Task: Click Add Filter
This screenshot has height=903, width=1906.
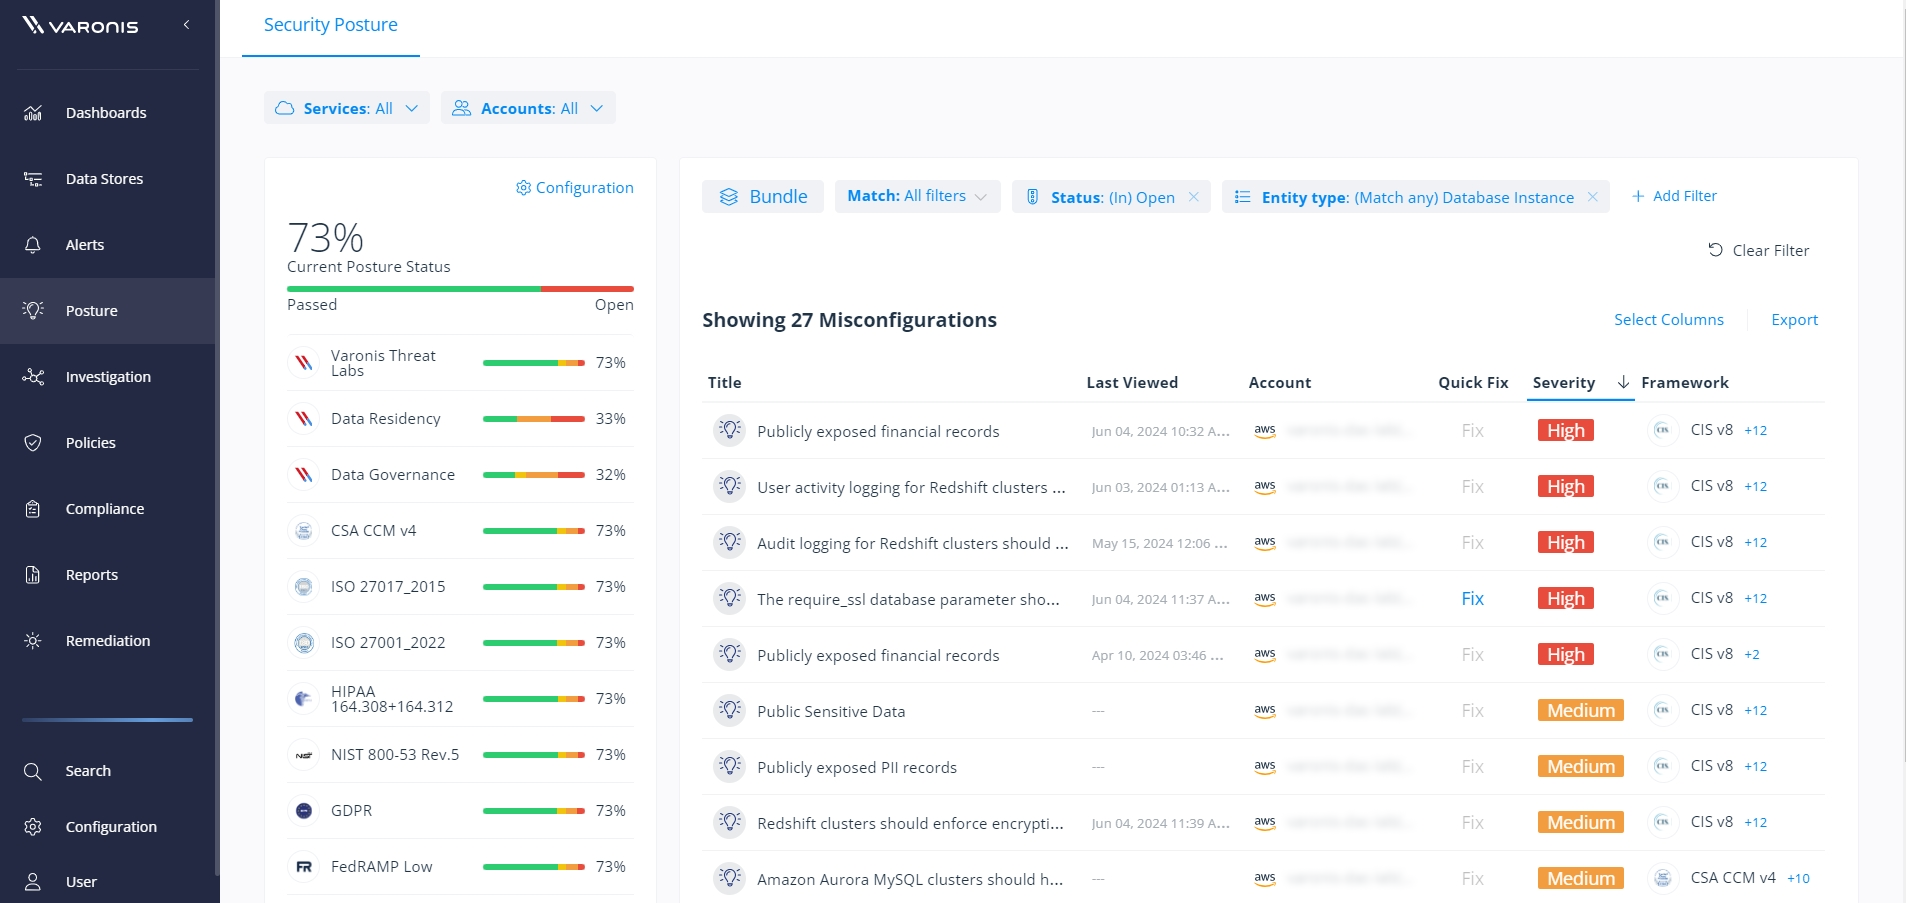Action: [x=1674, y=196]
